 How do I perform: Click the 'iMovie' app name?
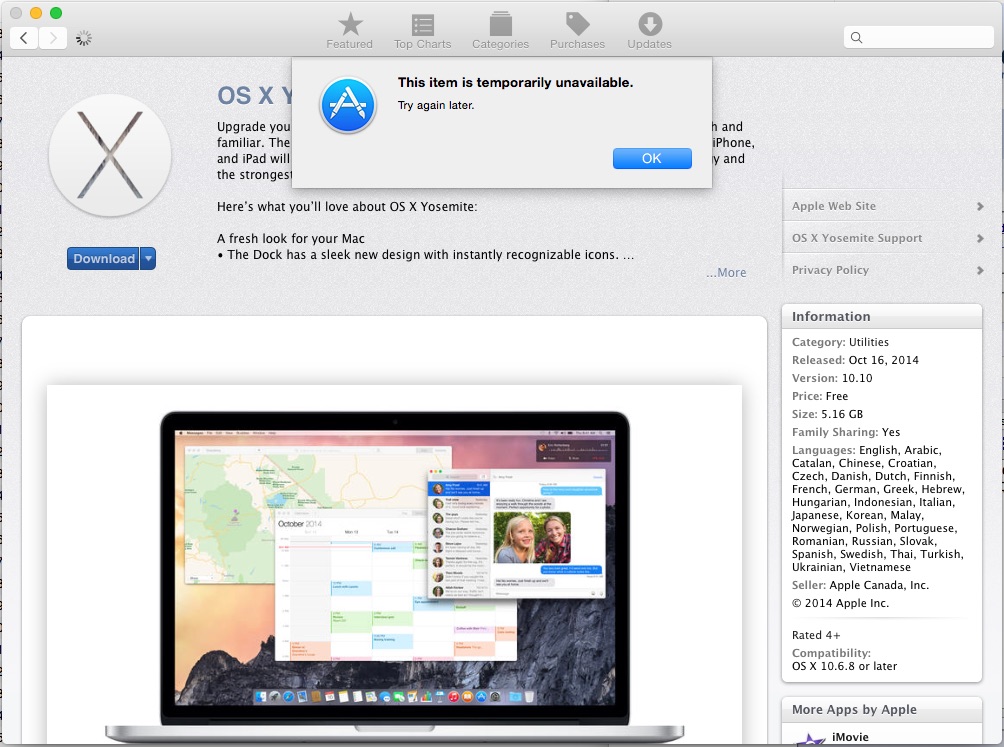[850, 737]
